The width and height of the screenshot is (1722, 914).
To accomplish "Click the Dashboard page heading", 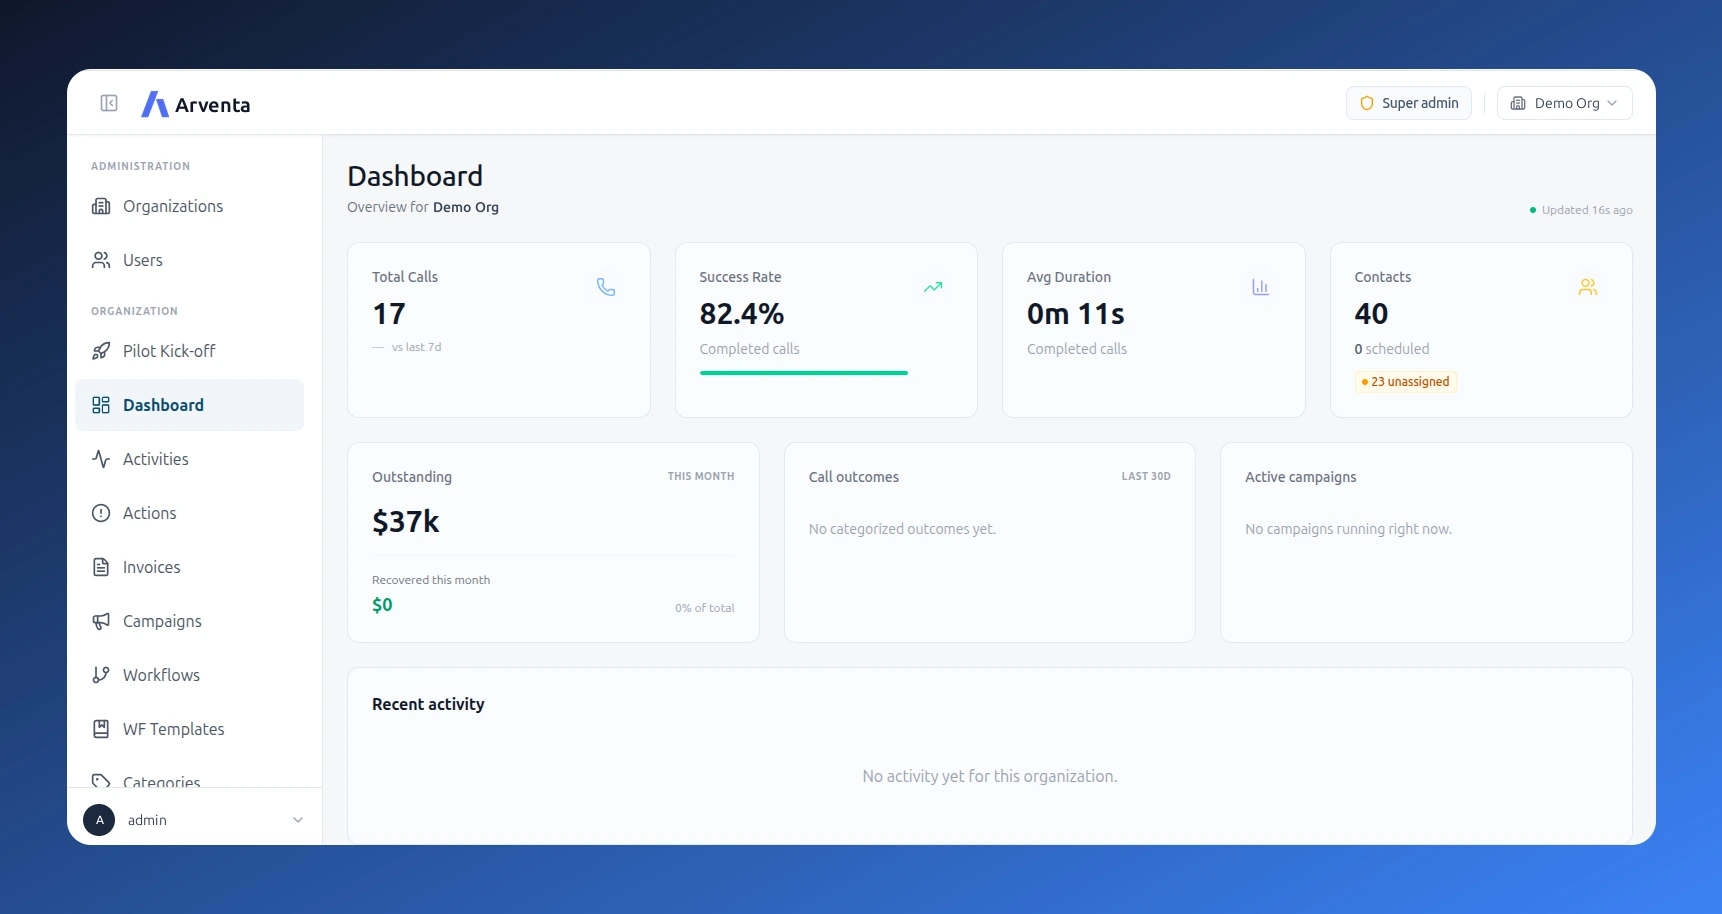I will click(415, 176).
